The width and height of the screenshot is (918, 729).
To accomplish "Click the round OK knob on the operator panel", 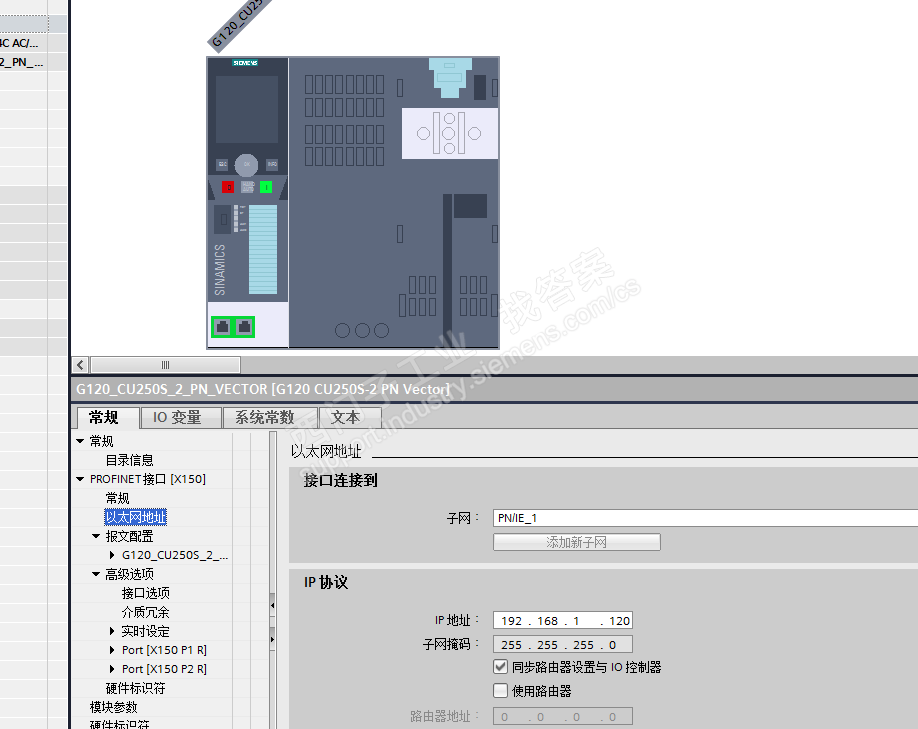I will click(x=246, y=165).
